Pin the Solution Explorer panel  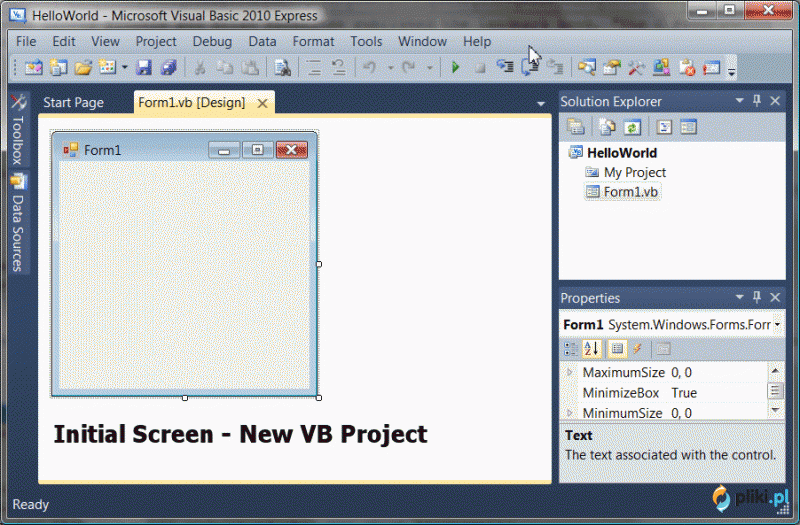[x=757, y=101]
